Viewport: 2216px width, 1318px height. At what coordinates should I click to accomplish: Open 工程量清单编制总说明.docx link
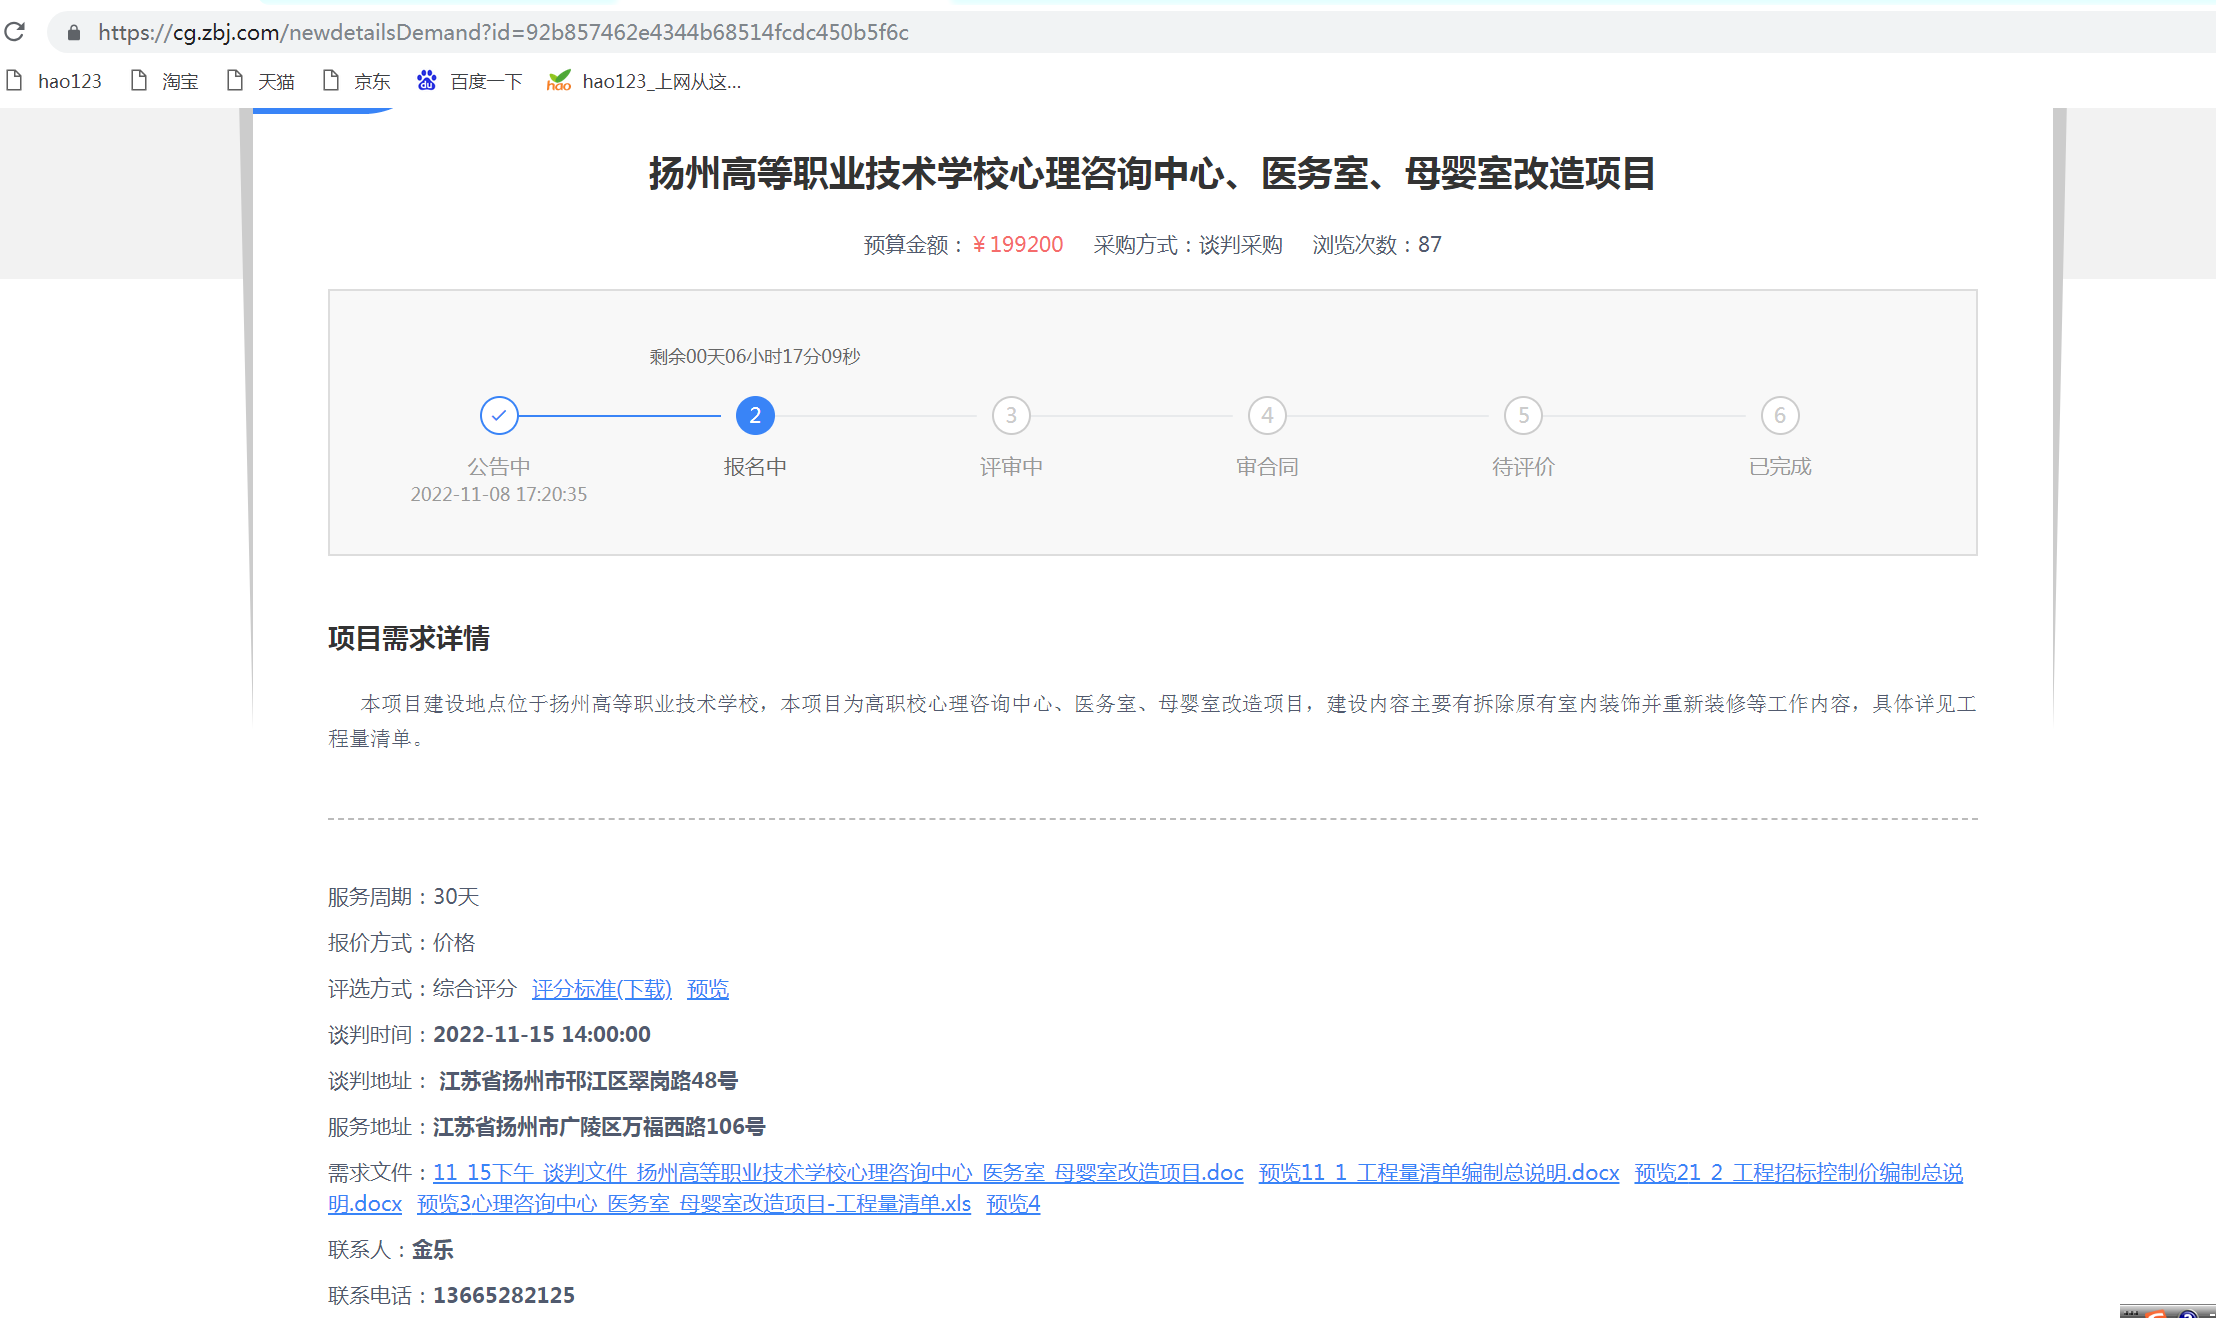[x=1487, y=1172]
